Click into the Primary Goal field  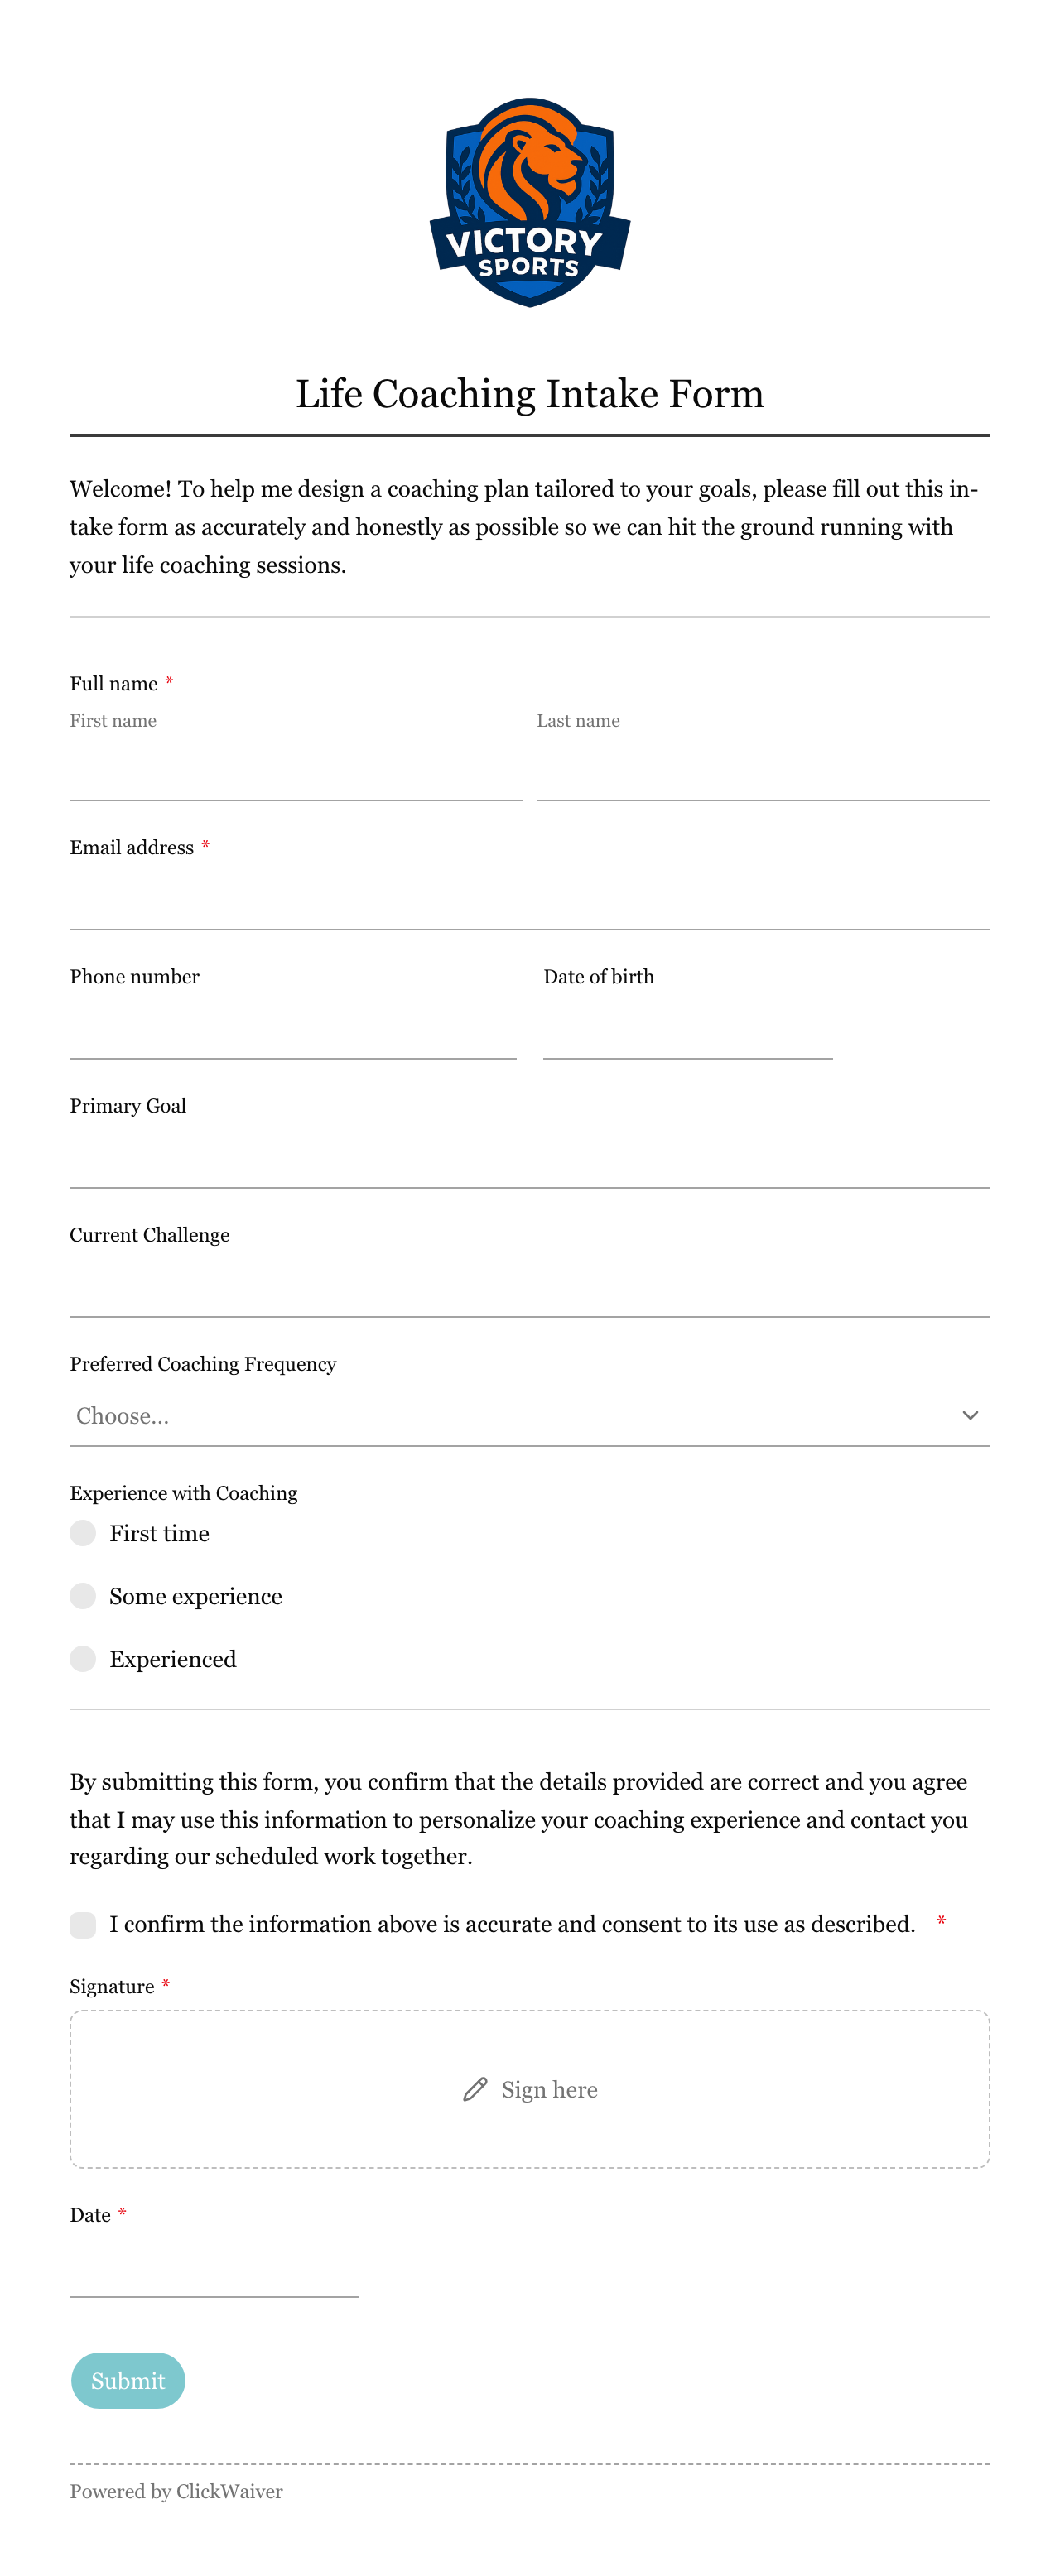[x=530, y=1159]
